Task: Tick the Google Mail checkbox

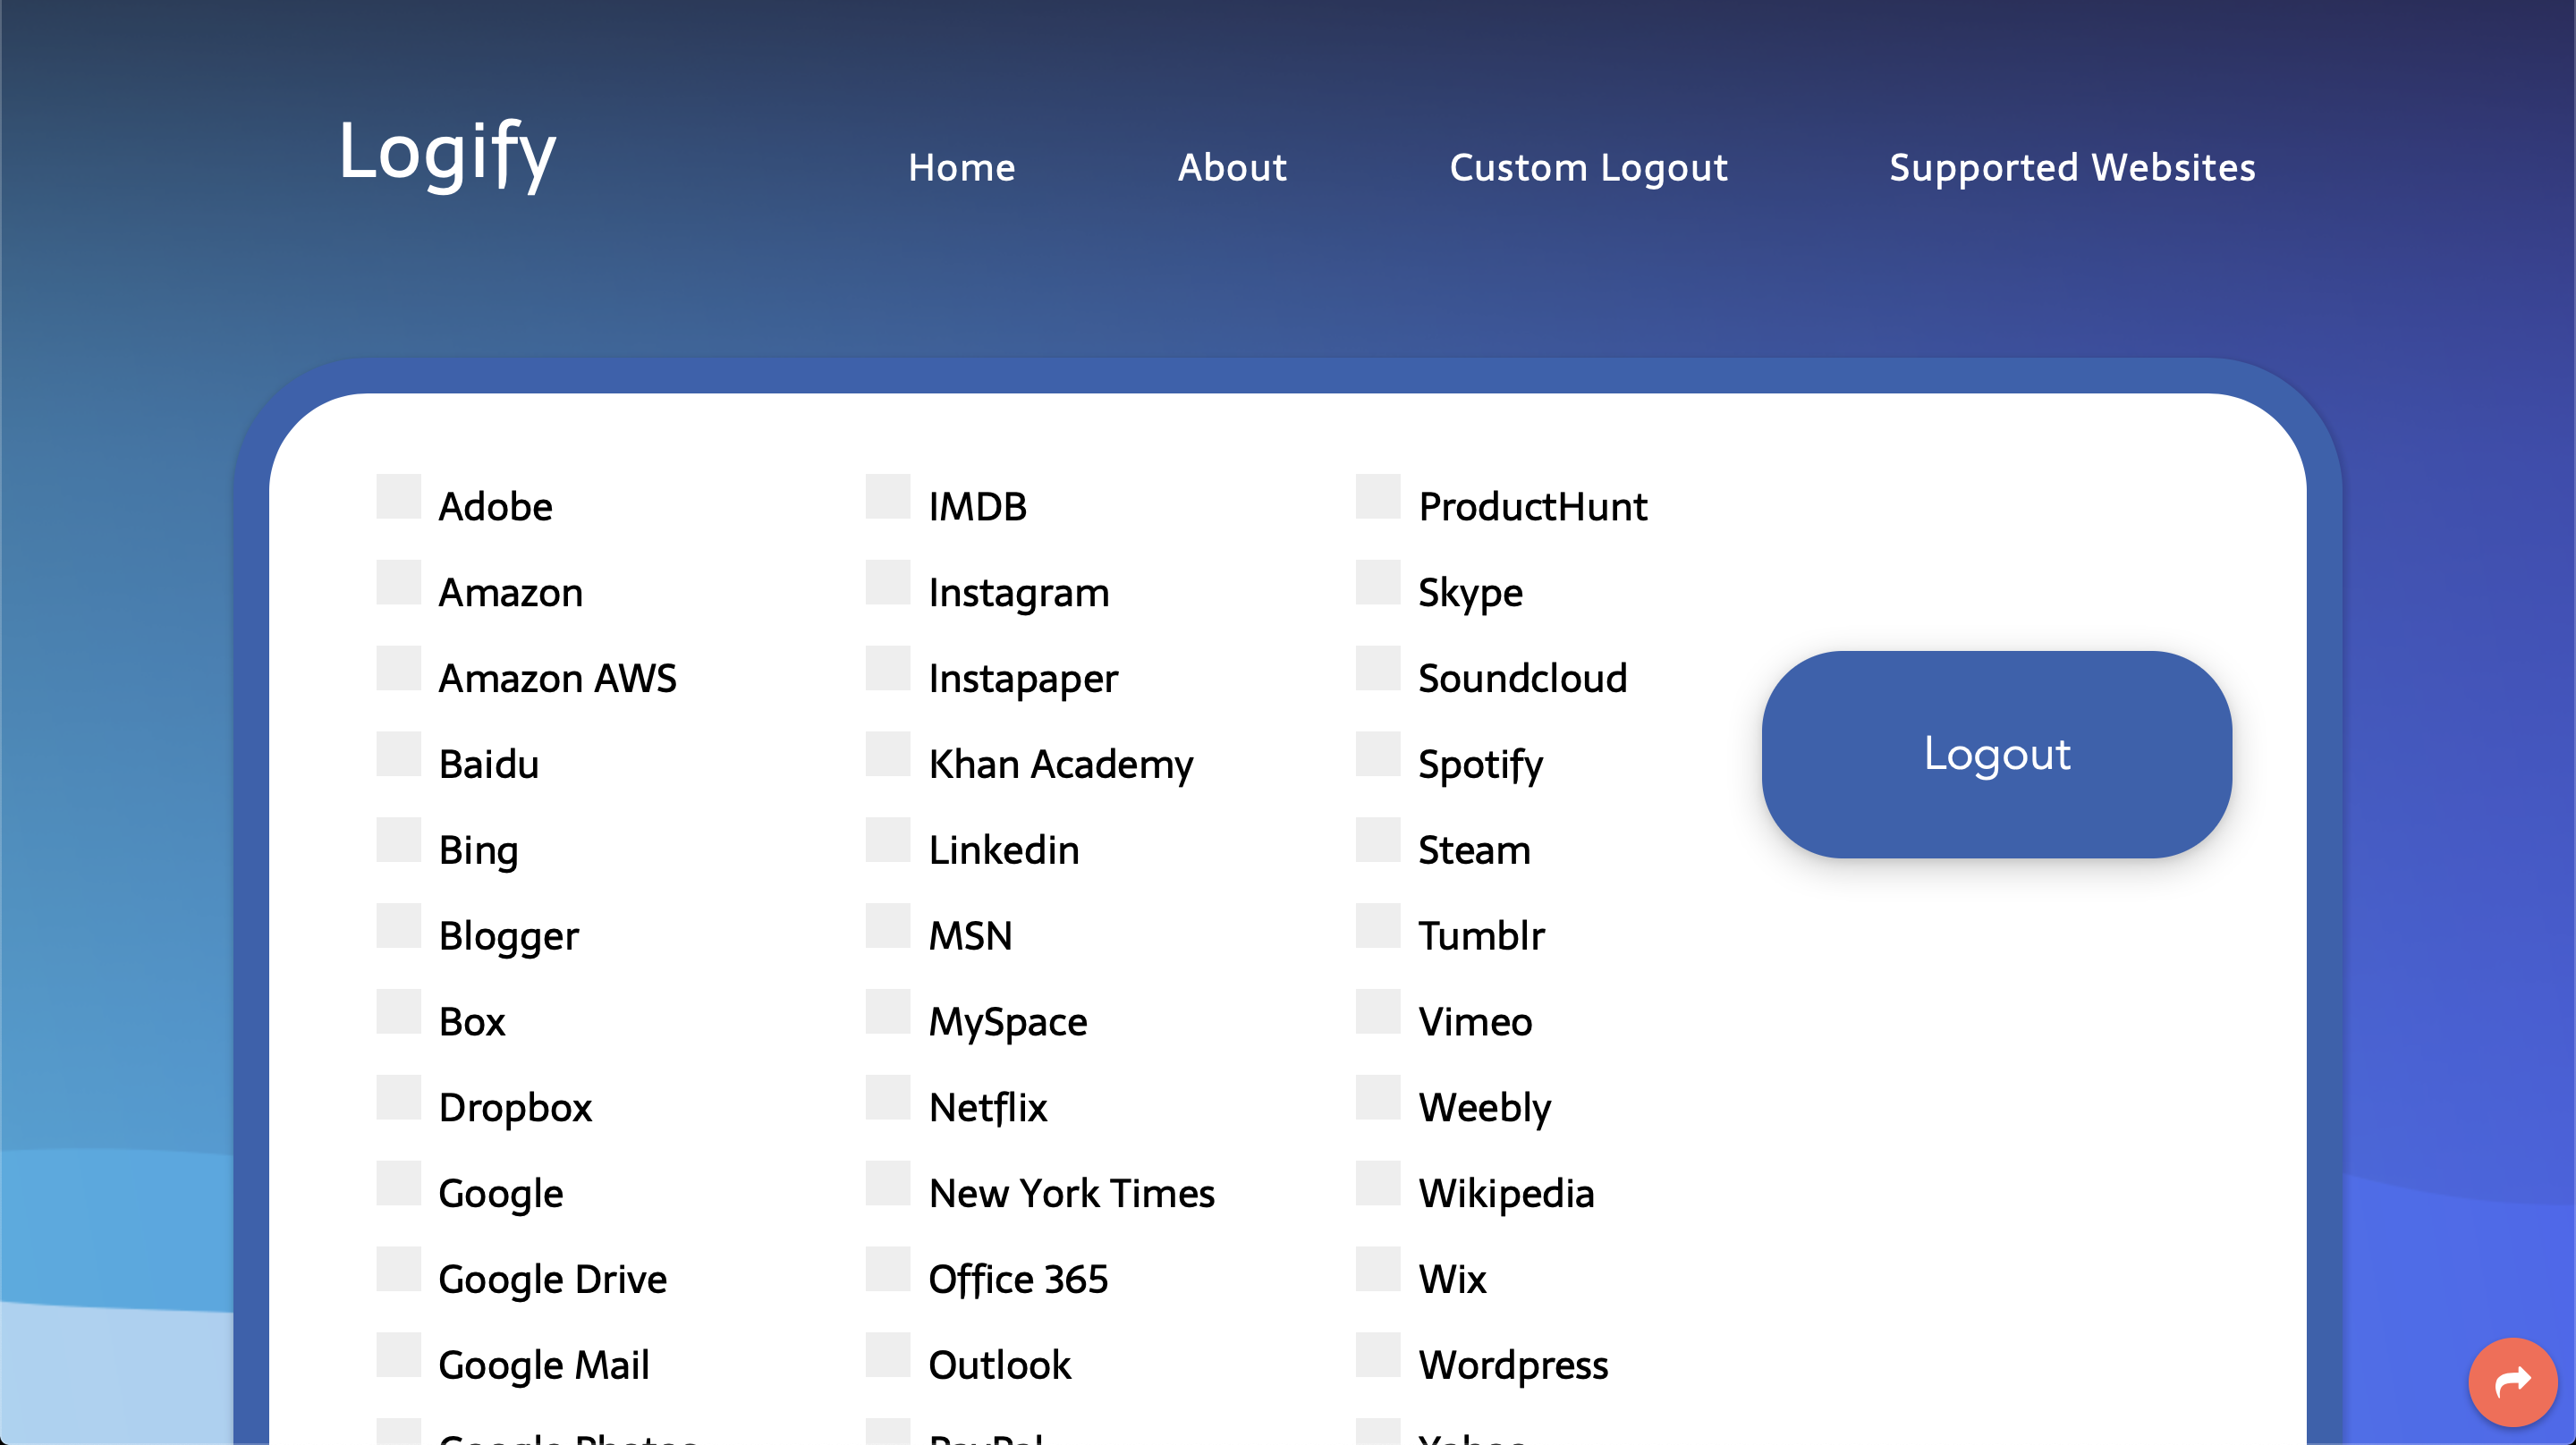Action: click(398, 1356)
